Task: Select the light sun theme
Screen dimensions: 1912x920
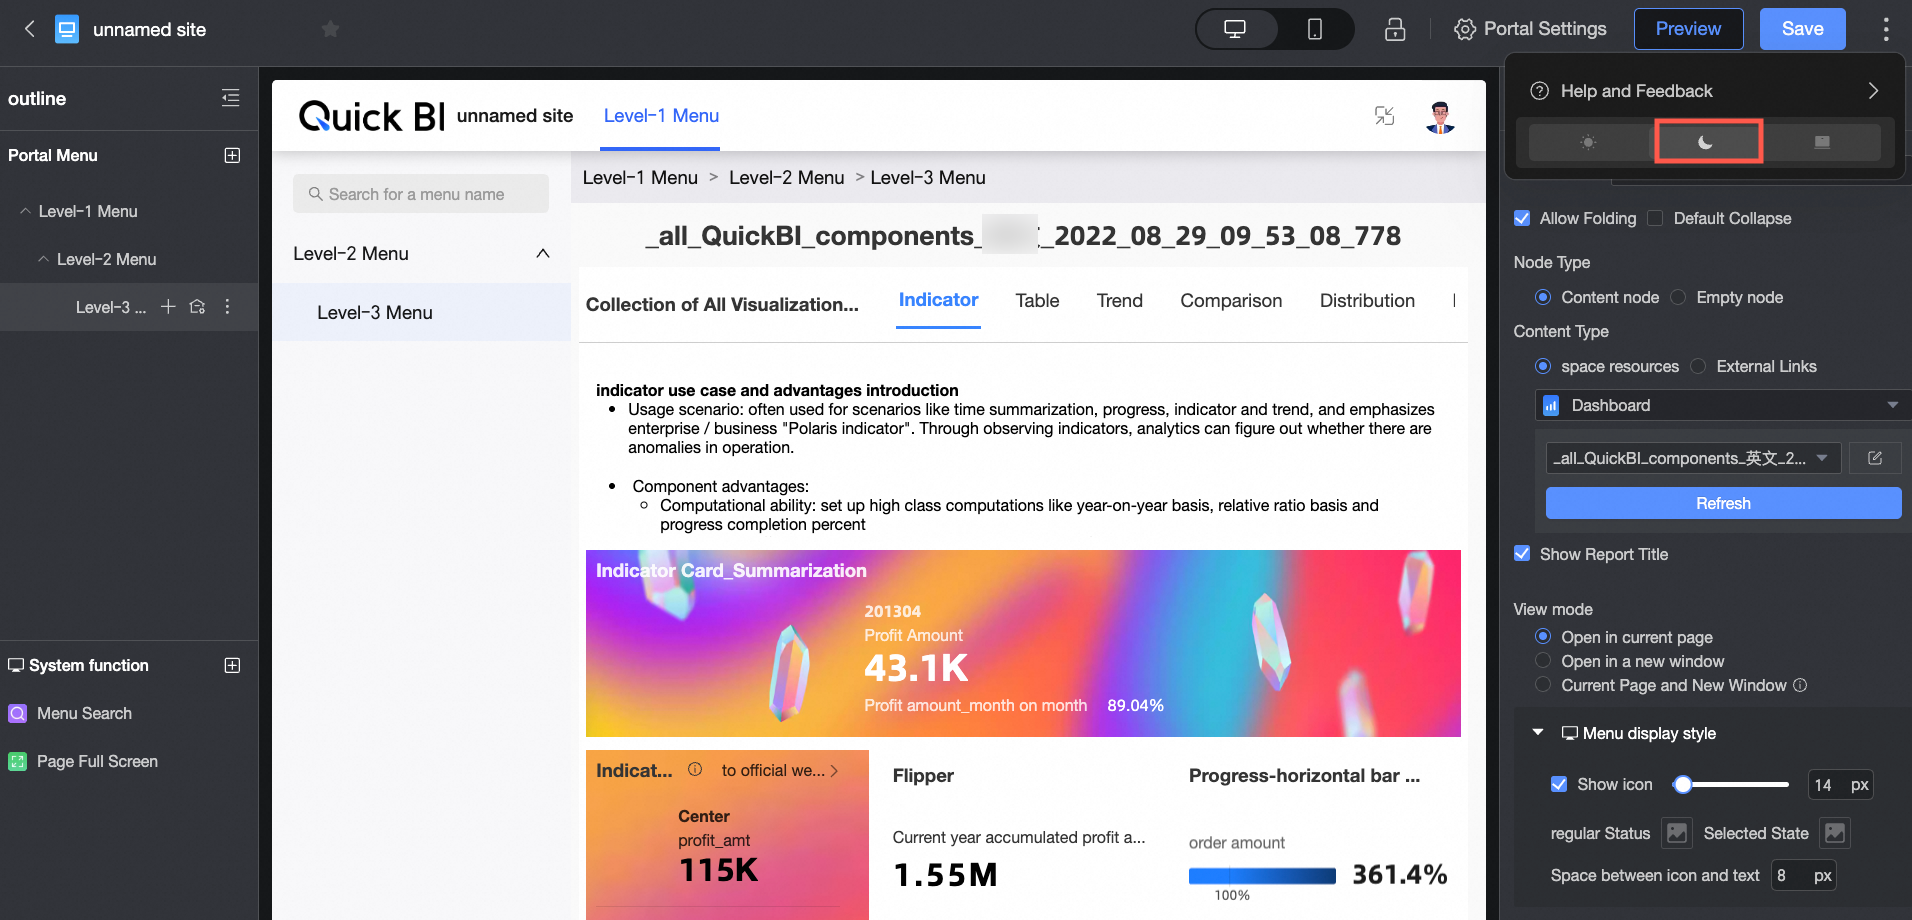Action: point(1588,142)
